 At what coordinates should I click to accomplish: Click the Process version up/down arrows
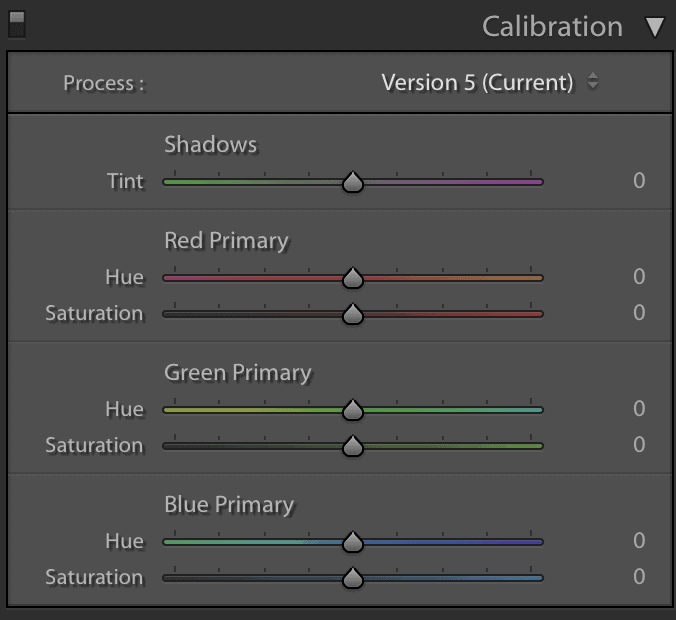pyautogui.click(x=593, y=81)
